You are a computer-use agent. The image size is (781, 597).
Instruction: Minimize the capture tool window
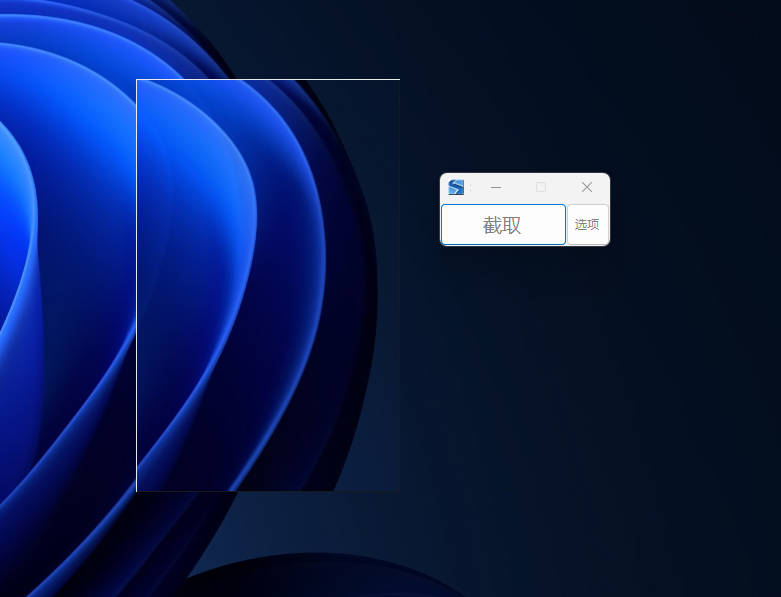[496, 187]
